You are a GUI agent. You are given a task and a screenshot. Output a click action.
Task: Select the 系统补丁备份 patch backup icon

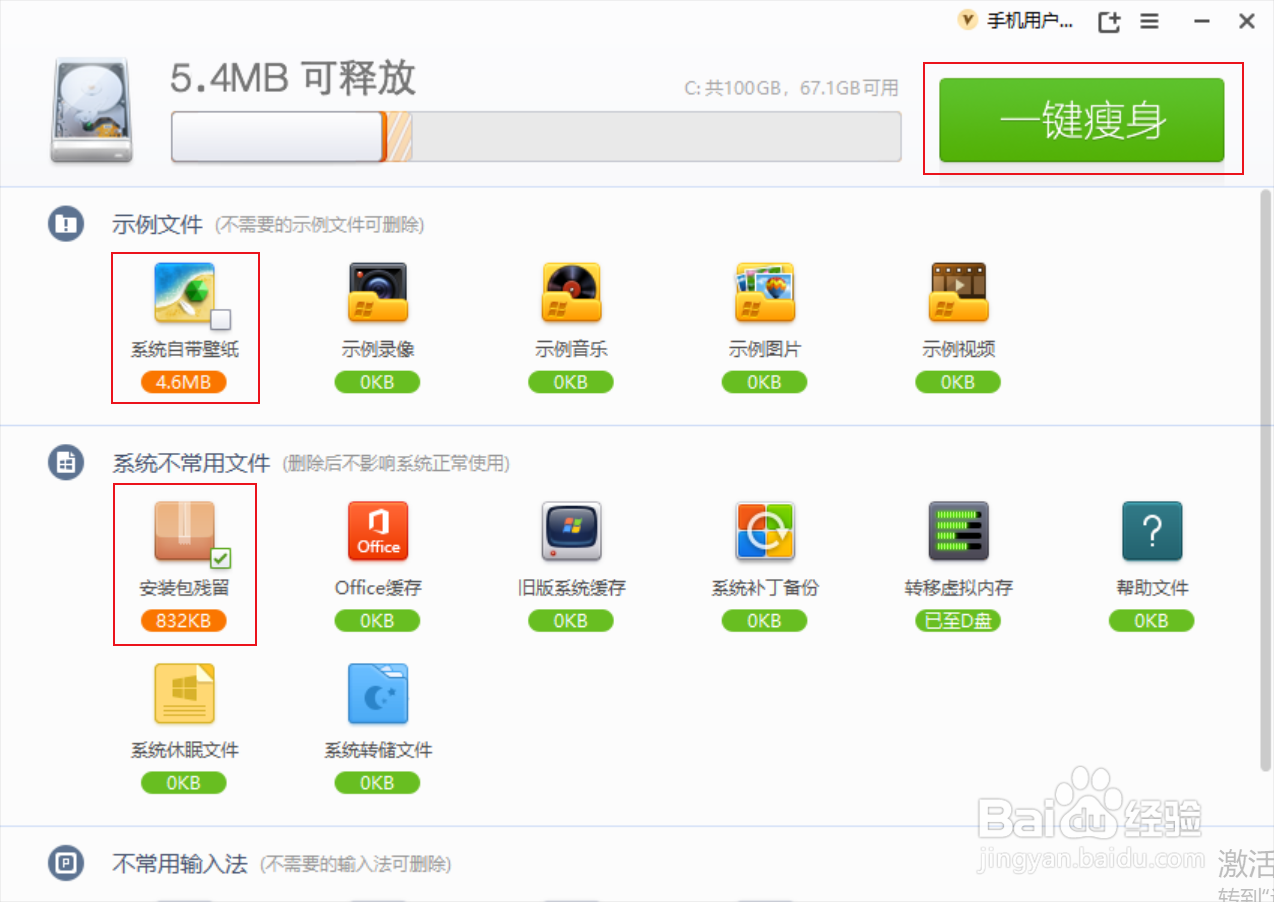tap(764, 531)
